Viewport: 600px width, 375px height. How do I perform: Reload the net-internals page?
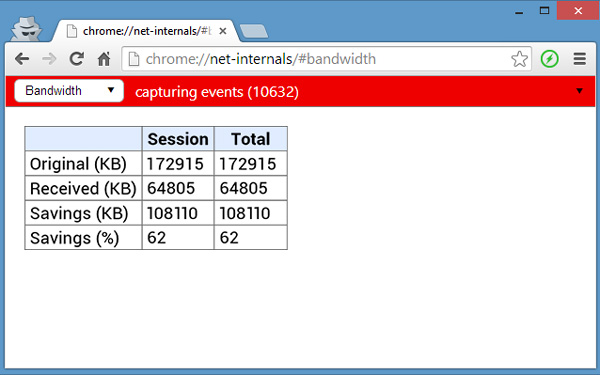pos(77,59)
